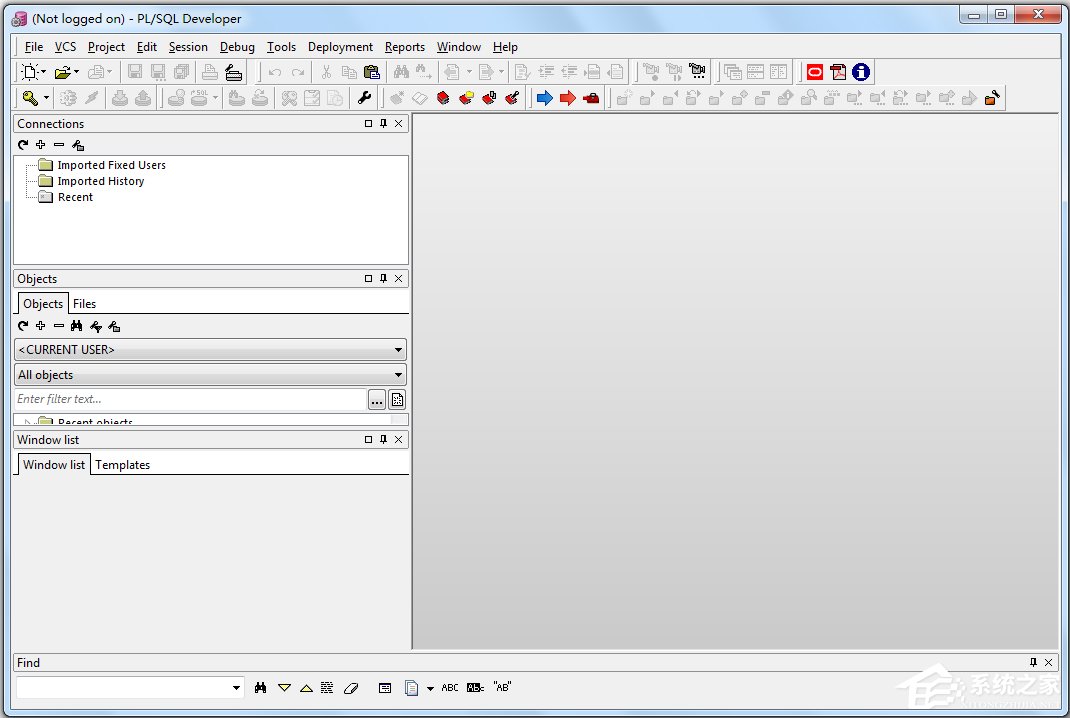Toggle the highlighted Ab whole-word option
This screenshot has width=1070, height=718.
click(476, 688)
